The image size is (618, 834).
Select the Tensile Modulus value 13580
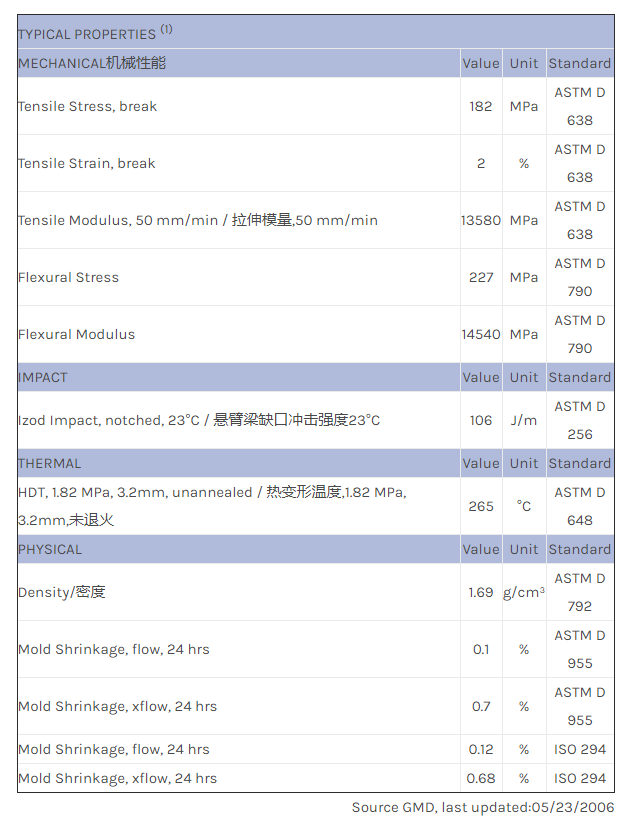[481, 220]
